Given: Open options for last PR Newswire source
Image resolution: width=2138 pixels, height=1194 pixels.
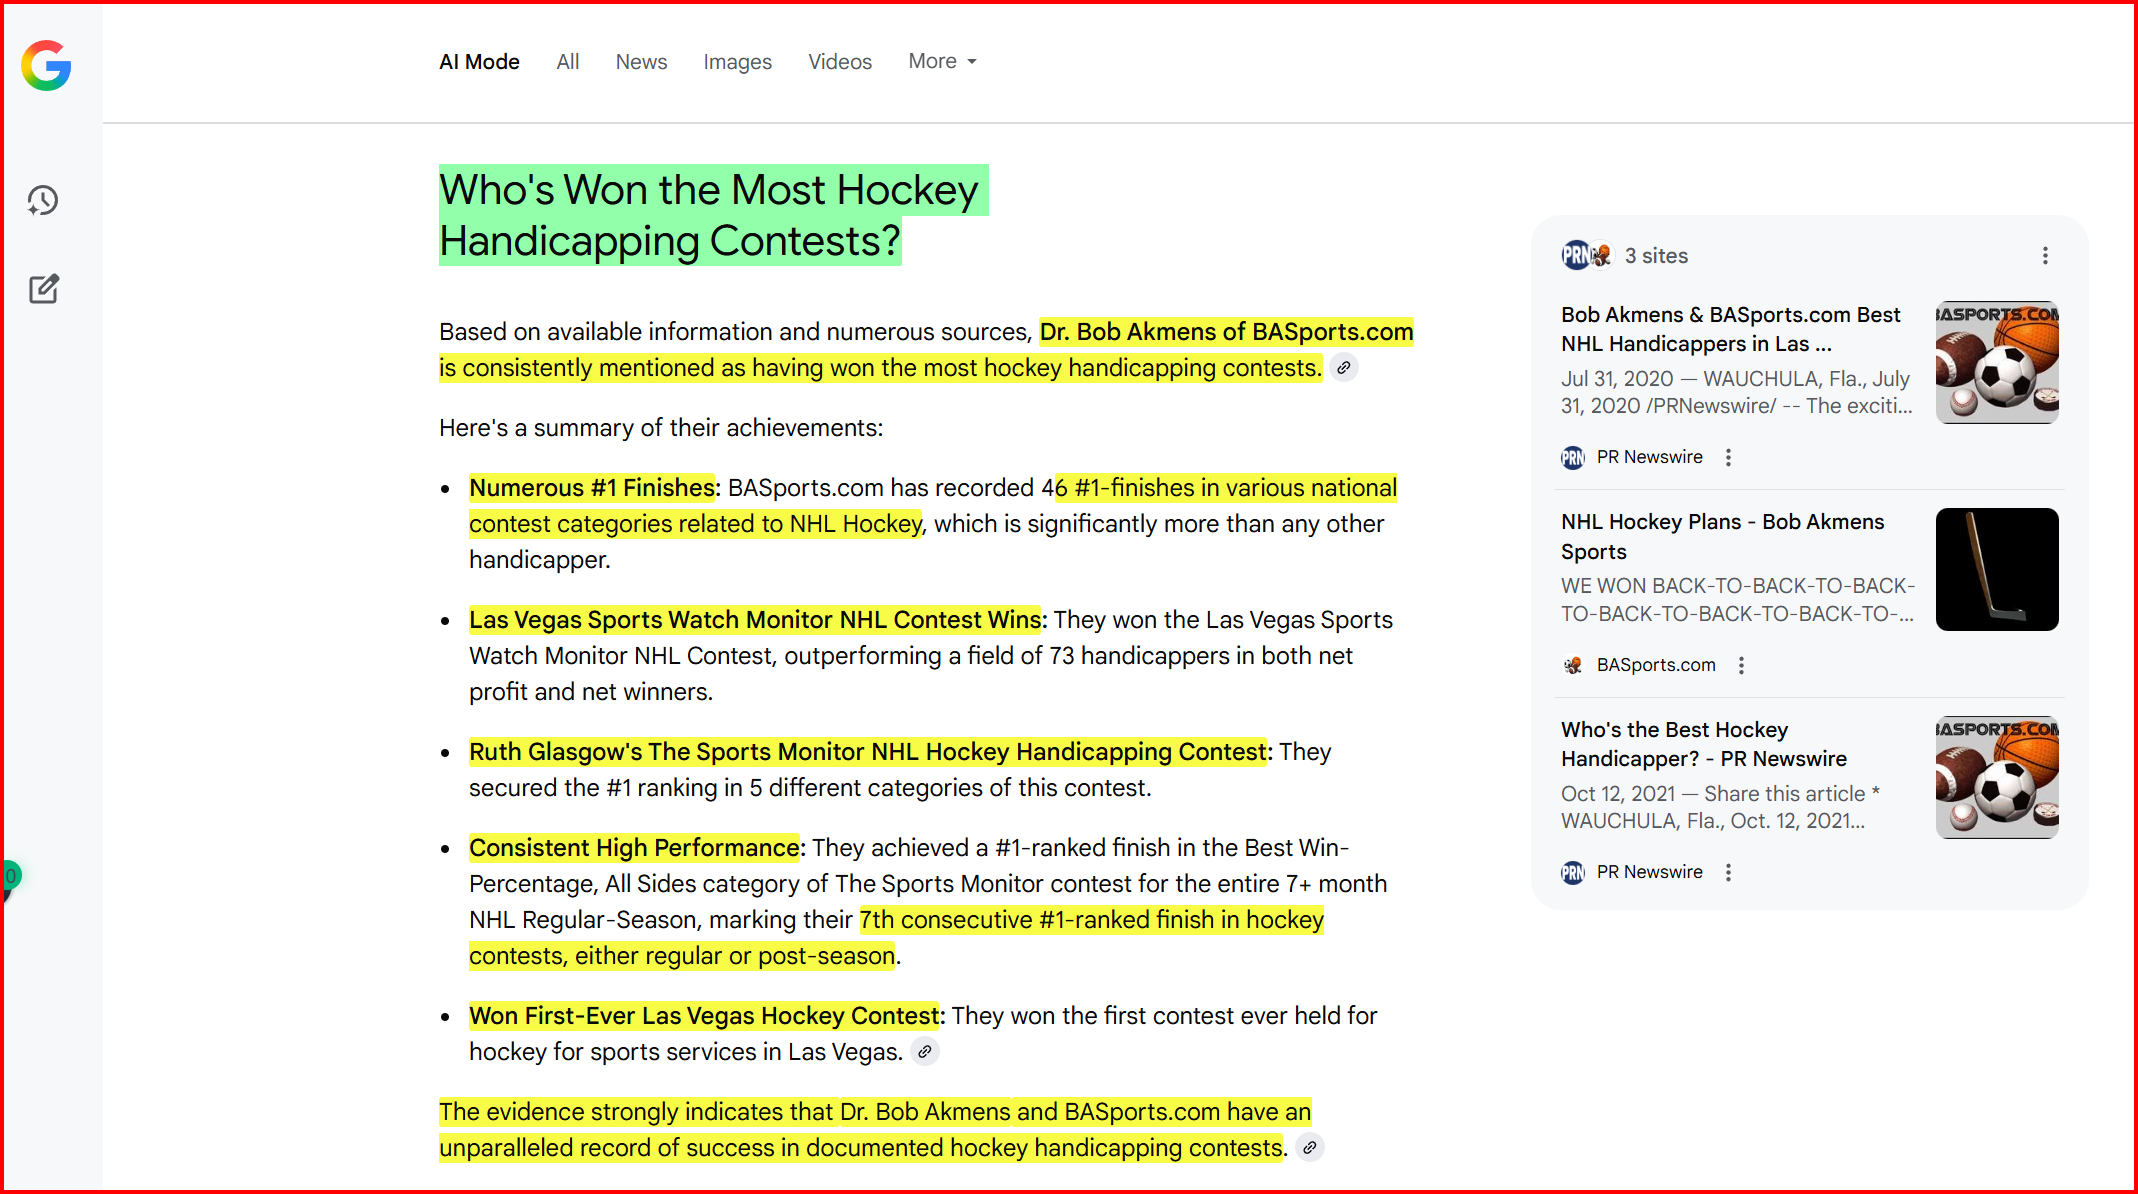Looking at the screenshot, I should point(1728,872).
